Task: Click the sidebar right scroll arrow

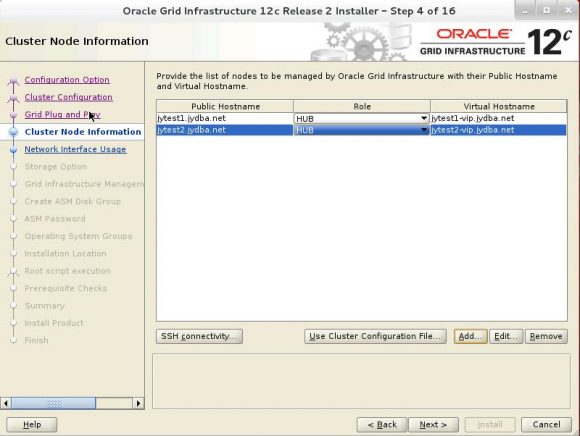Action: click(x=138, y=403)
